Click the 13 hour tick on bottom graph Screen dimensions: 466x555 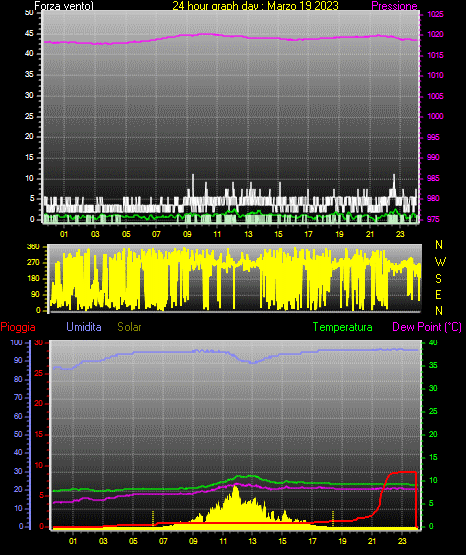(x=252, y=541)
